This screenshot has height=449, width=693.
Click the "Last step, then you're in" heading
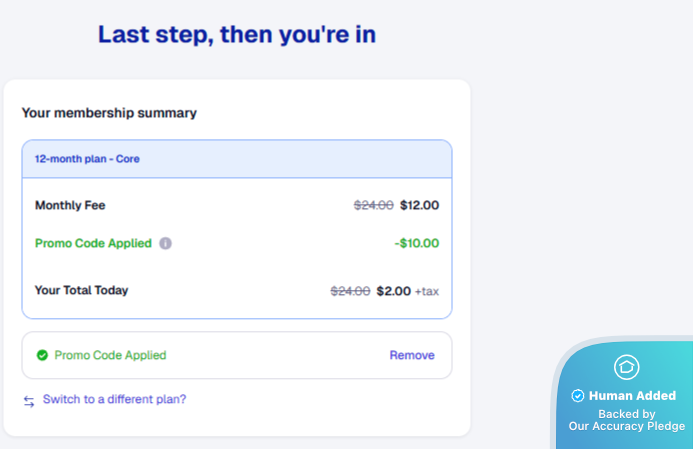237,35
